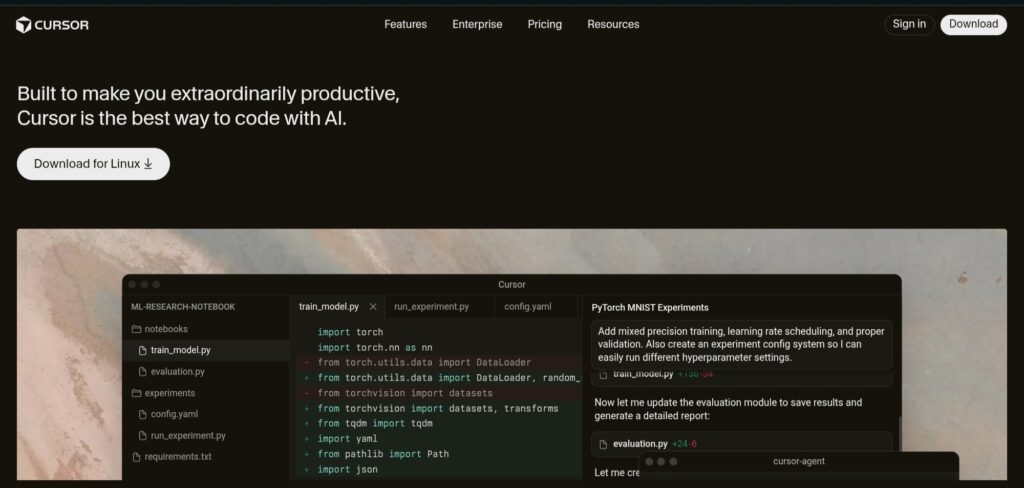Image resolution: width=1024 pixels, height=488 pixels.
Task: Click the evaluation.py chip file icon
Action: pos(603,444)
